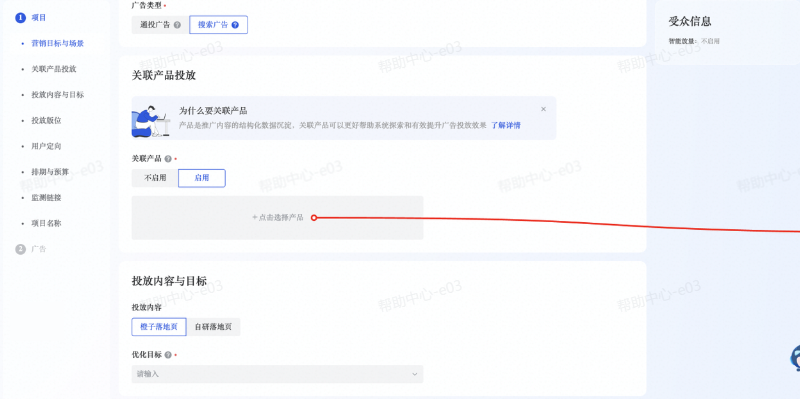Click the 投放内容与目标 section heading
Screen dimensions: 800x399
coord(169,281)
